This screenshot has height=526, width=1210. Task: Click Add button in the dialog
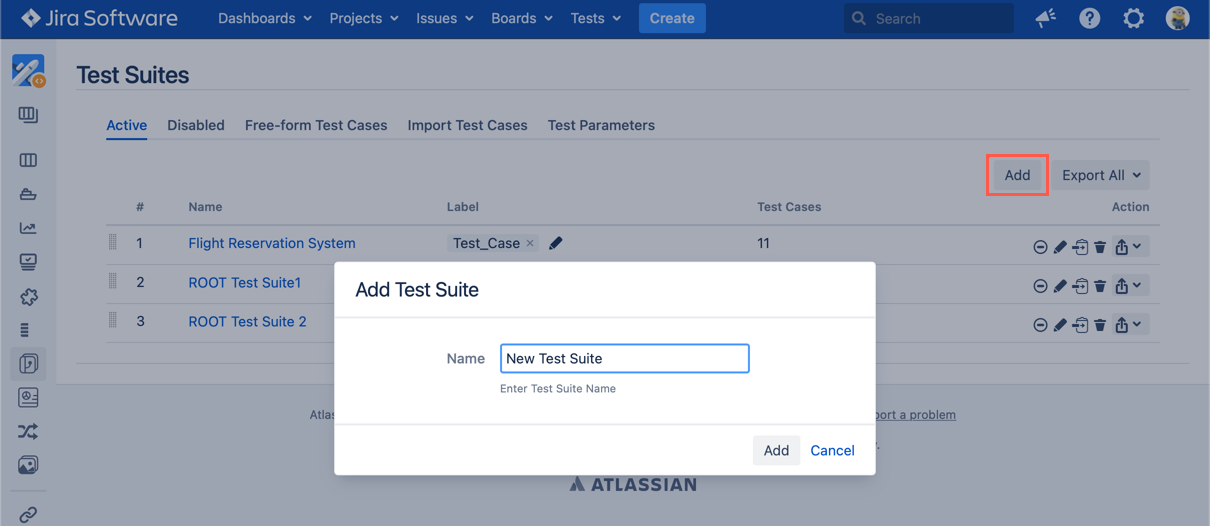click(x=776, y=450)
